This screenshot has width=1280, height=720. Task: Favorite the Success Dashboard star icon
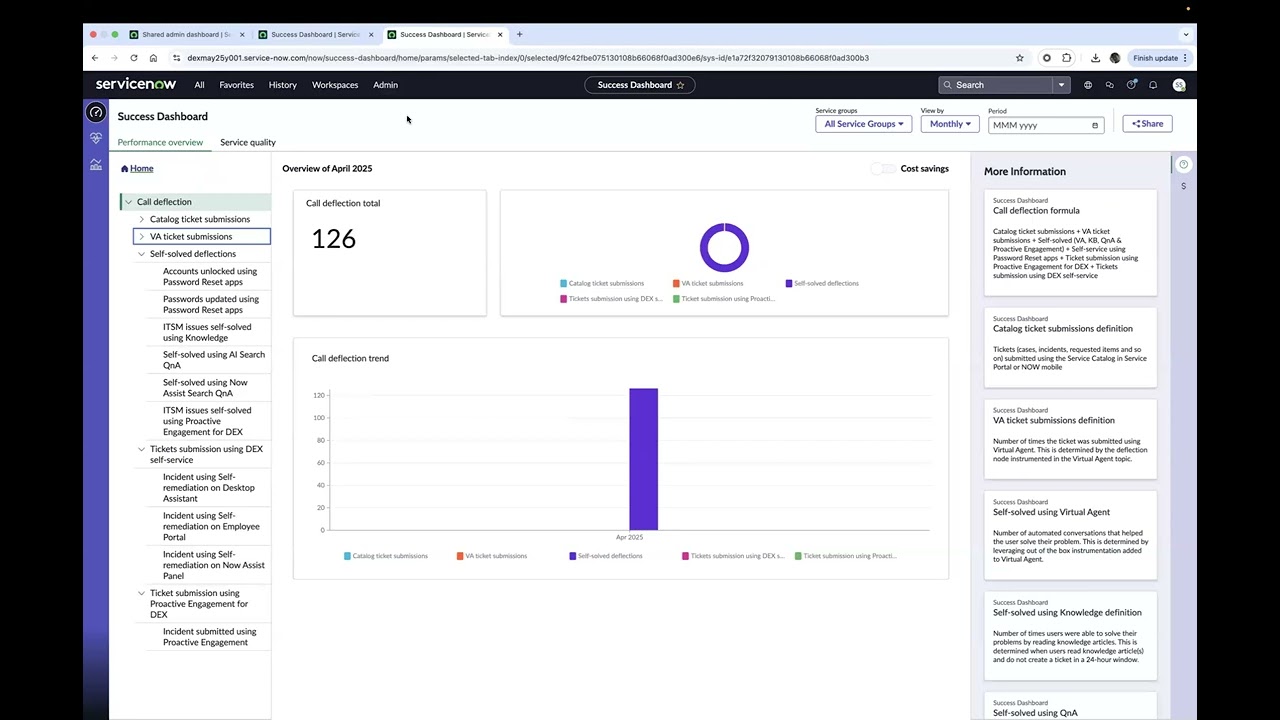[681, 85]
